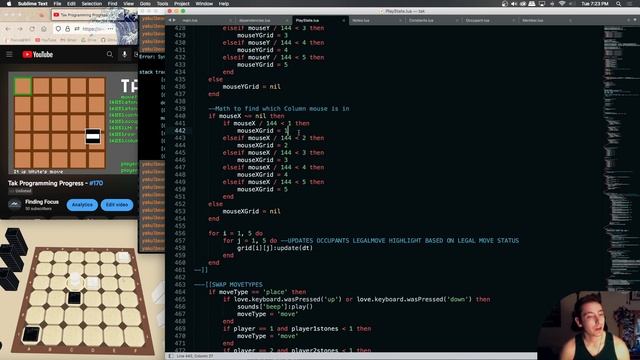The height and width of the screenshot is (360, 640).
Task: Reload the browser page
Action: point(32,29)
